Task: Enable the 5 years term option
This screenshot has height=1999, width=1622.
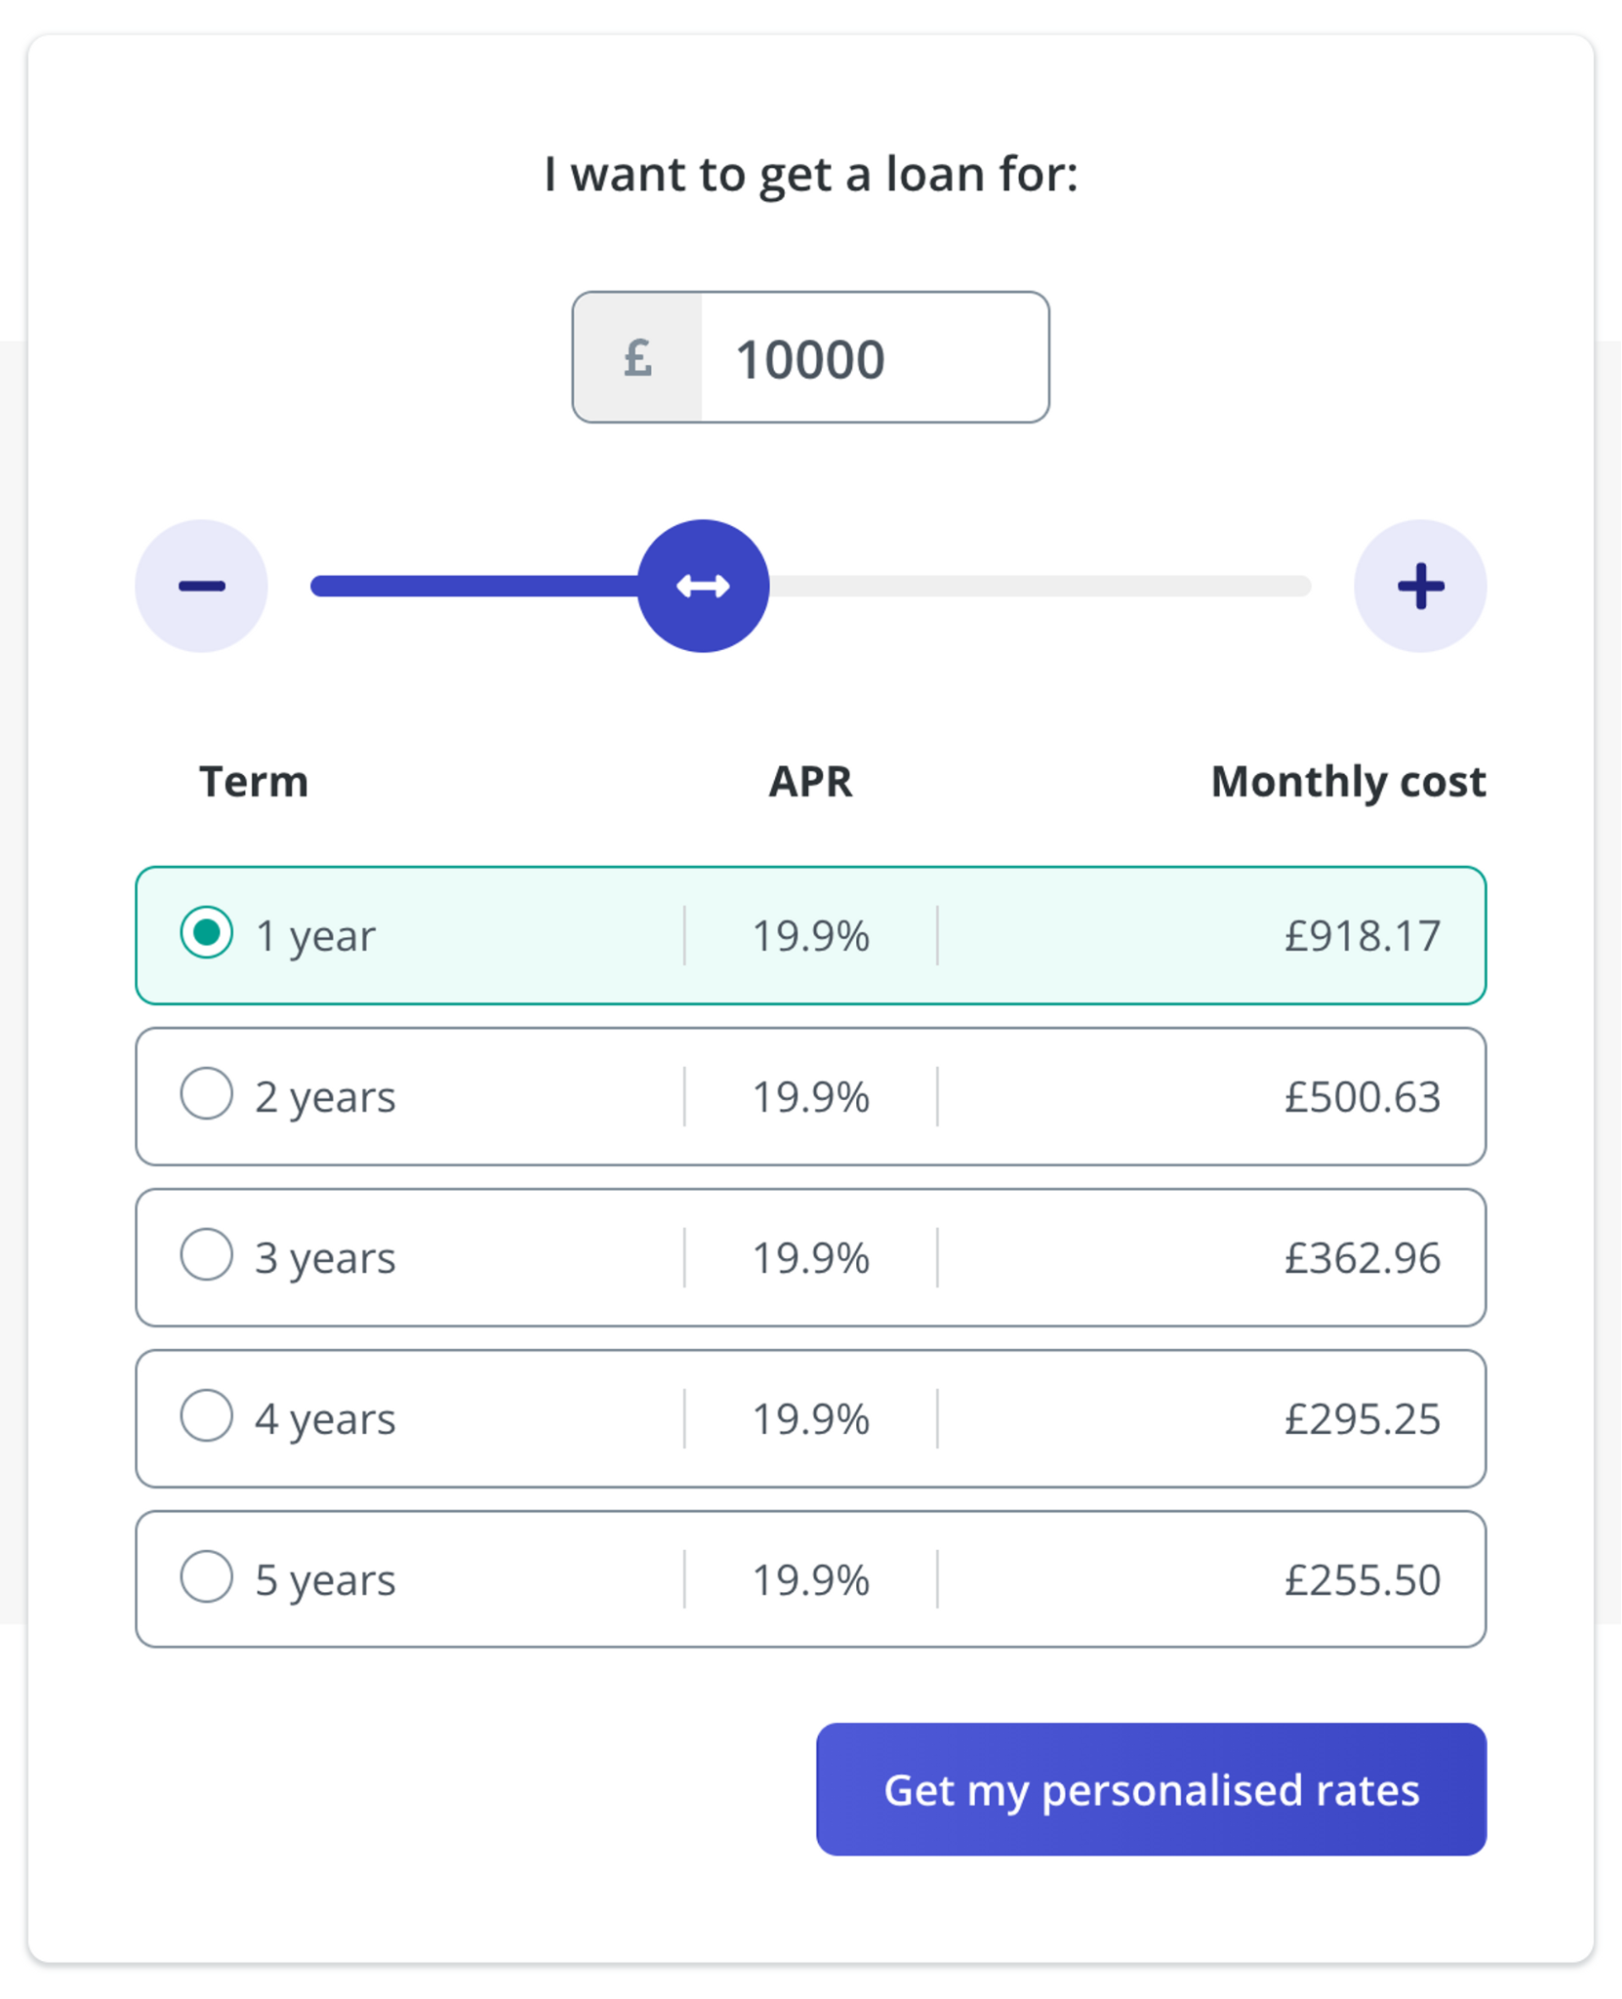Action: tap(206, 1578)
